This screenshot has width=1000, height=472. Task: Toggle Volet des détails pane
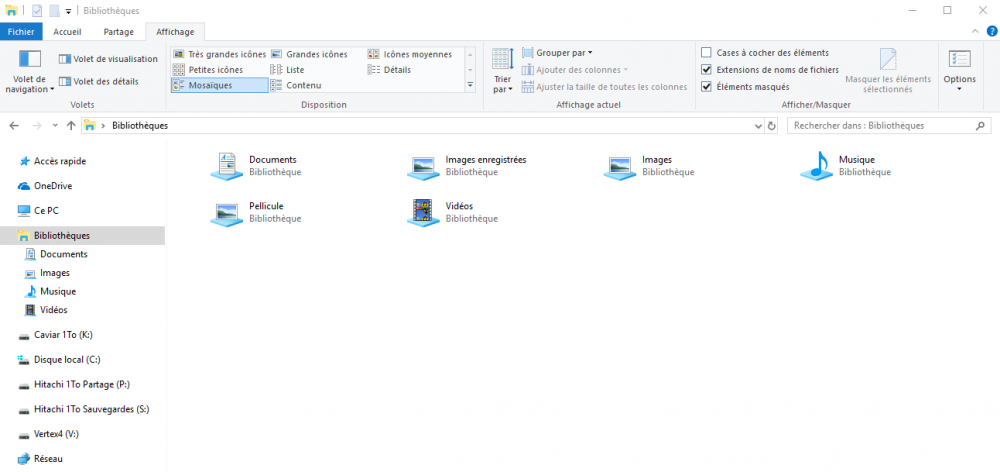pos(98,82)
